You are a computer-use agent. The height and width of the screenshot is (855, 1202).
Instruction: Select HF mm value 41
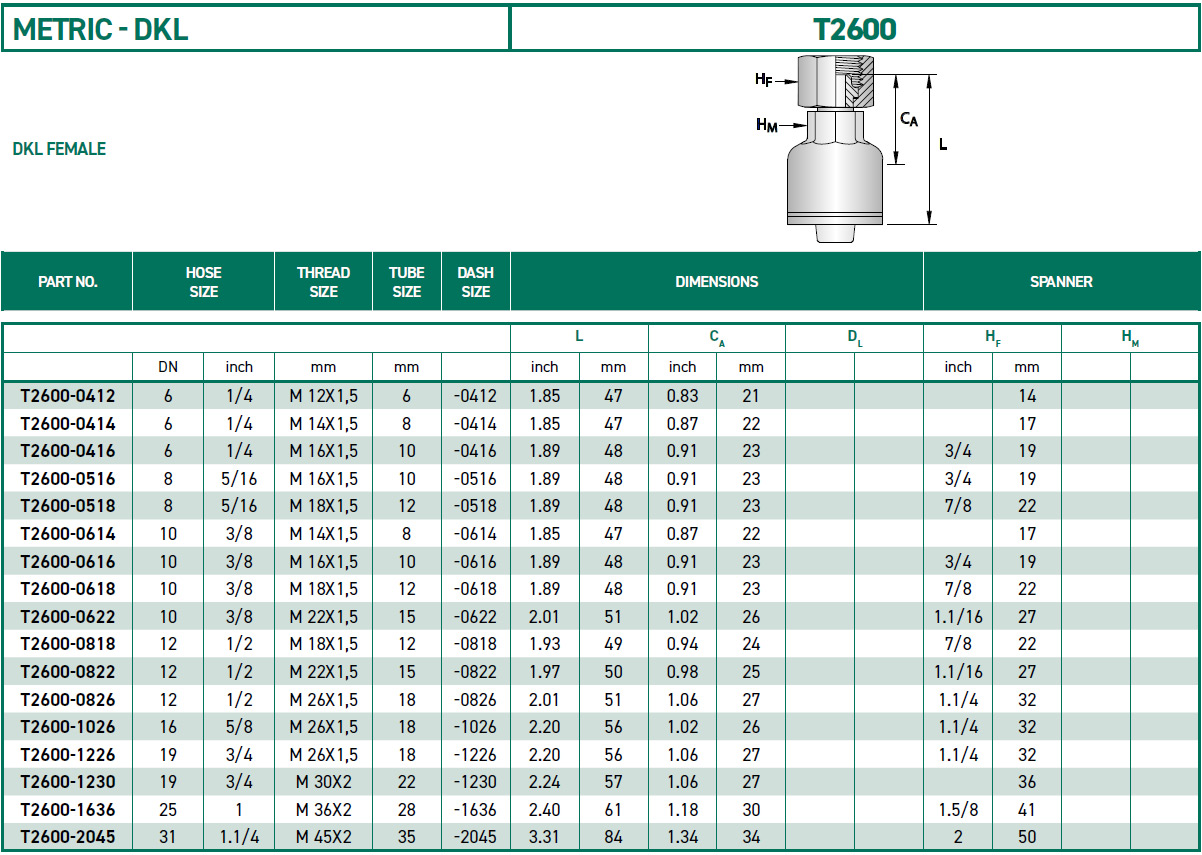1027,810
